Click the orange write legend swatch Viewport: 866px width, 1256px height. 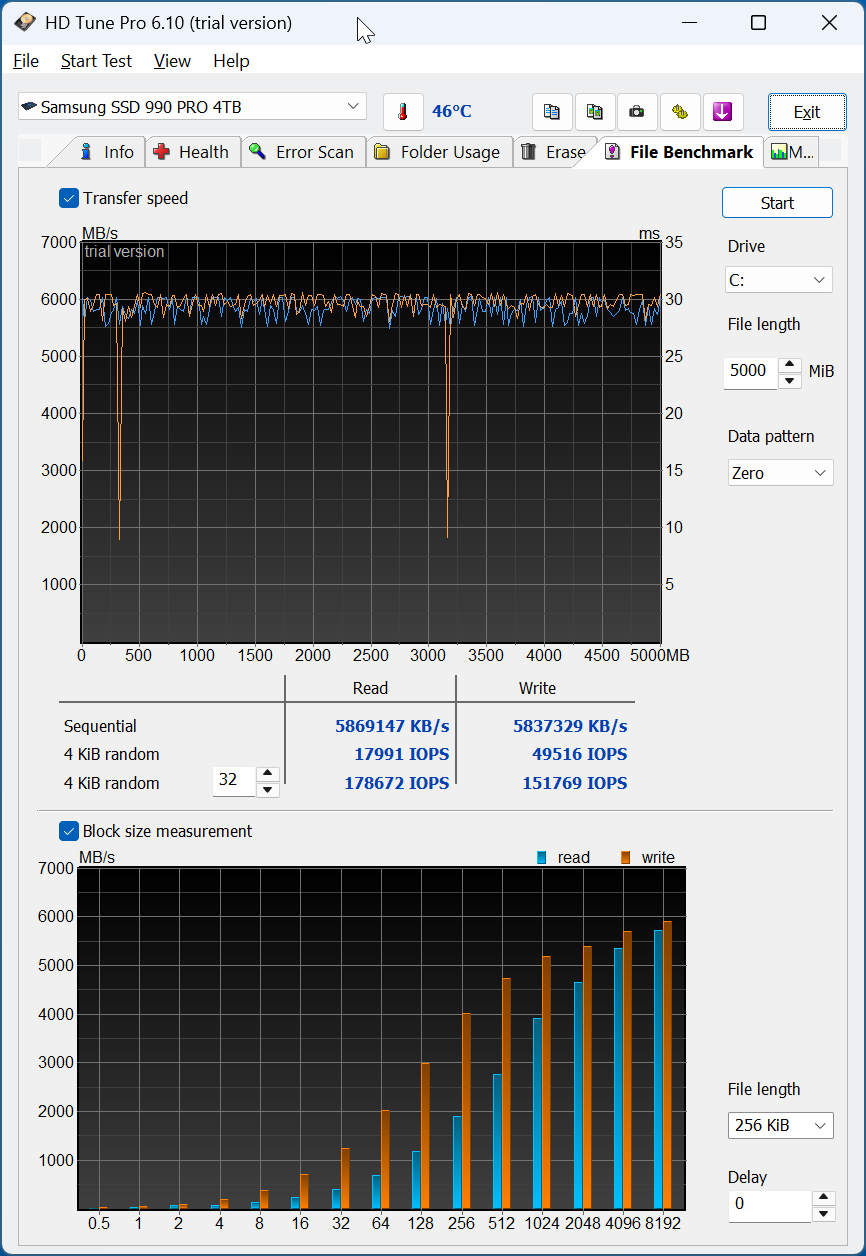(626, 857)
